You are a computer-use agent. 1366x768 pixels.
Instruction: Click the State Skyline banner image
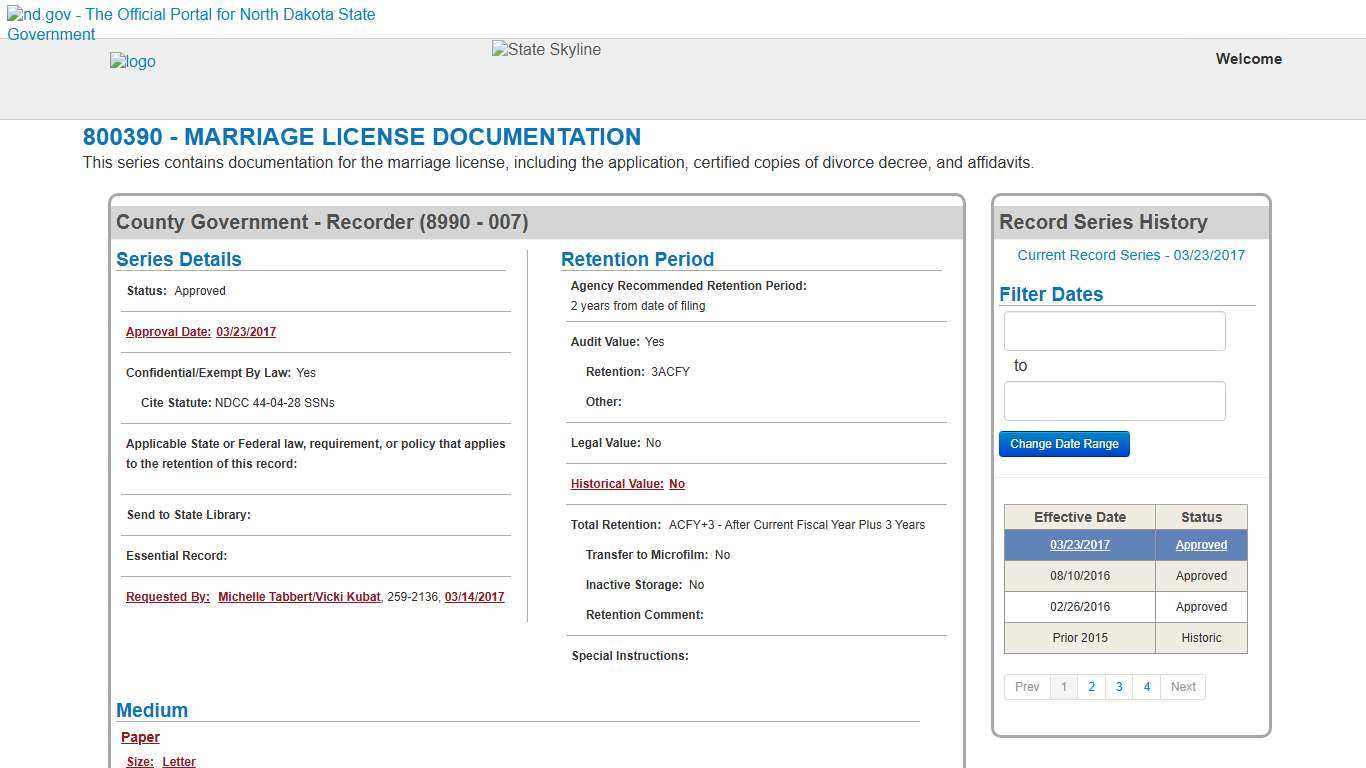click(545, 49)
